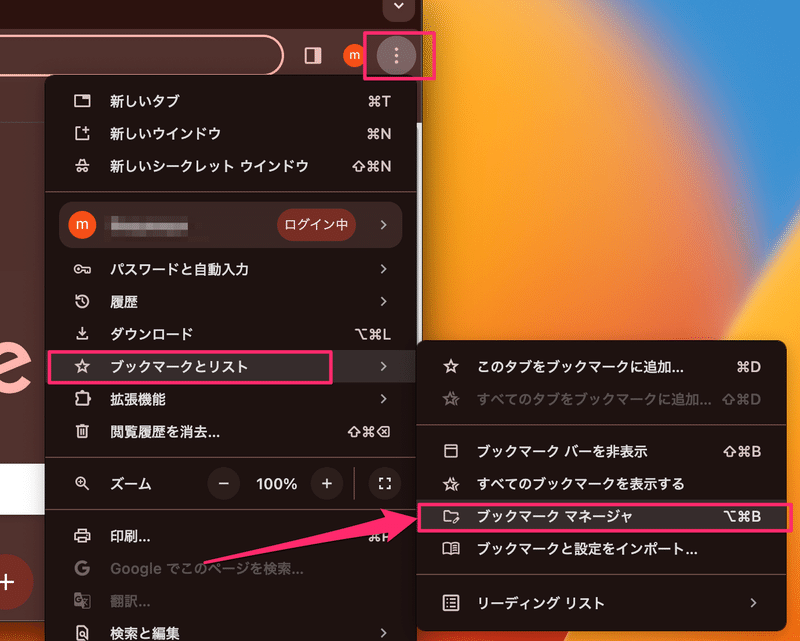Choose Google でこのページを検索...
The width and height of the screenshot is (800, 641).
coord(231,569)
